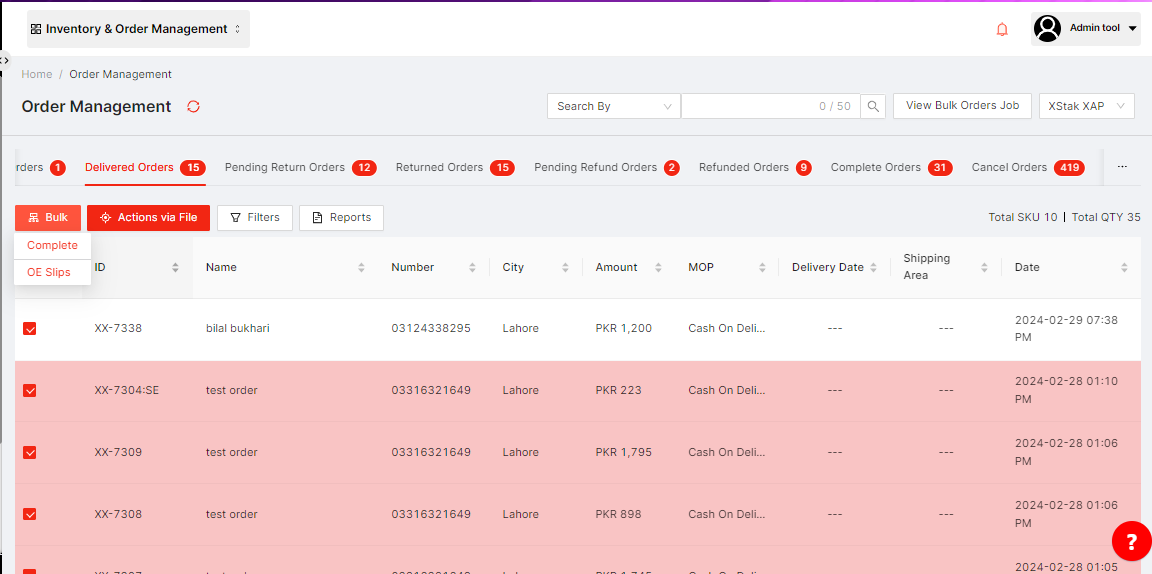The image size is (1152, 574).
Task: Uncheck the checkbox for order XX-7304:SE
Action: pyautogui.click(x=30, y=390)
